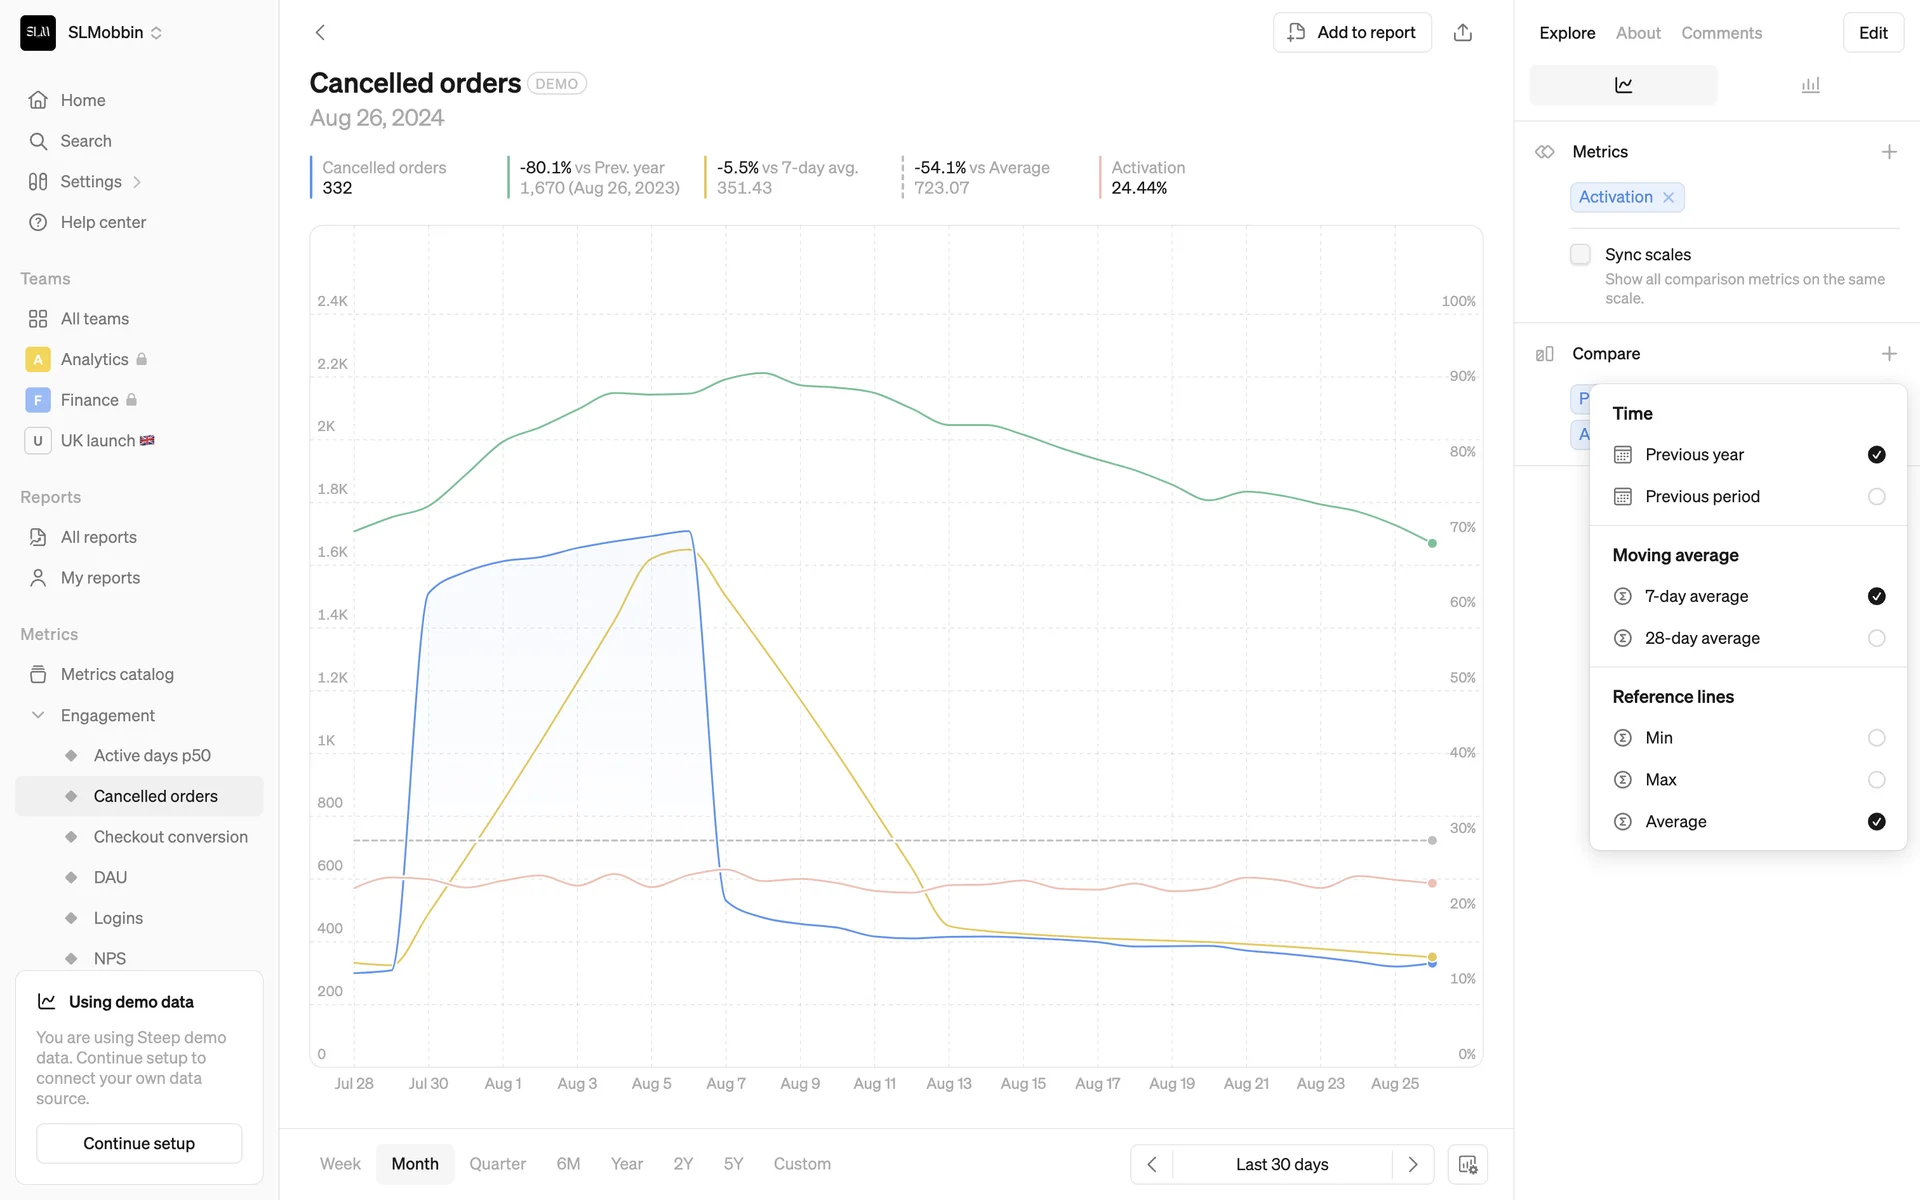Go back using the left chevron
This screenshot has width=1920, height=1200.
pos(320,33)
